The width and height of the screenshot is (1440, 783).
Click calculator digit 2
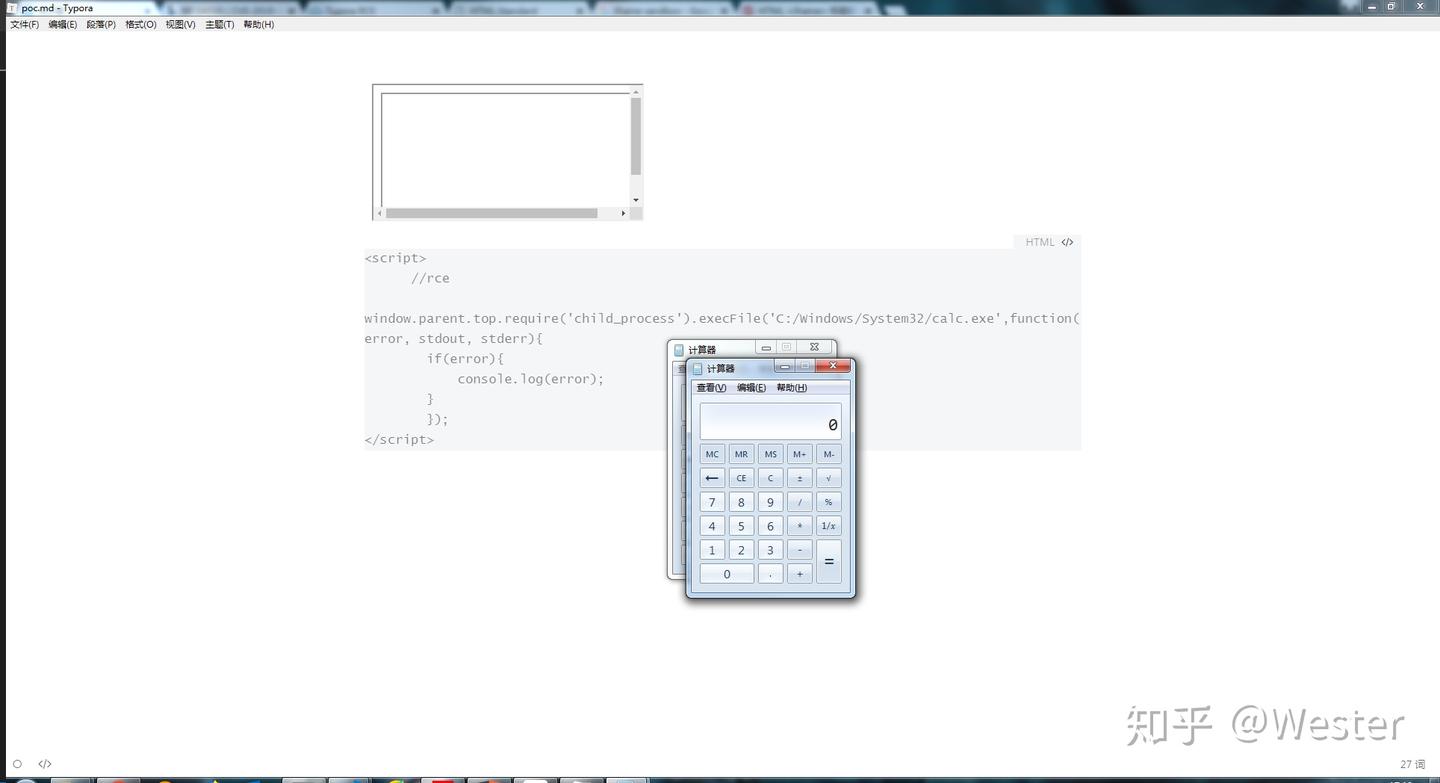pos(741,550)
